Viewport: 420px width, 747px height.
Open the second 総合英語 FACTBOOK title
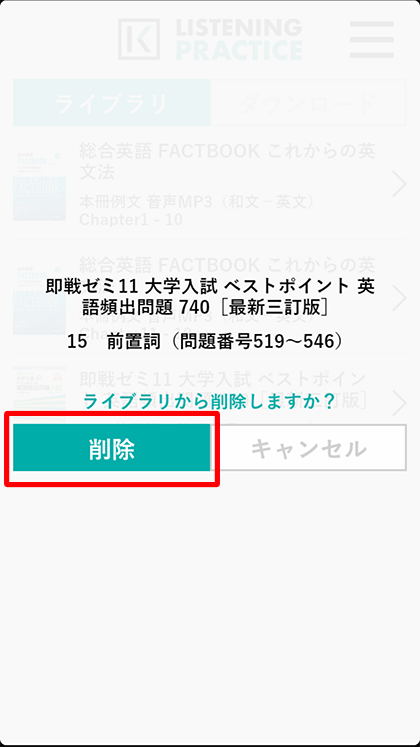coord(227,263)
